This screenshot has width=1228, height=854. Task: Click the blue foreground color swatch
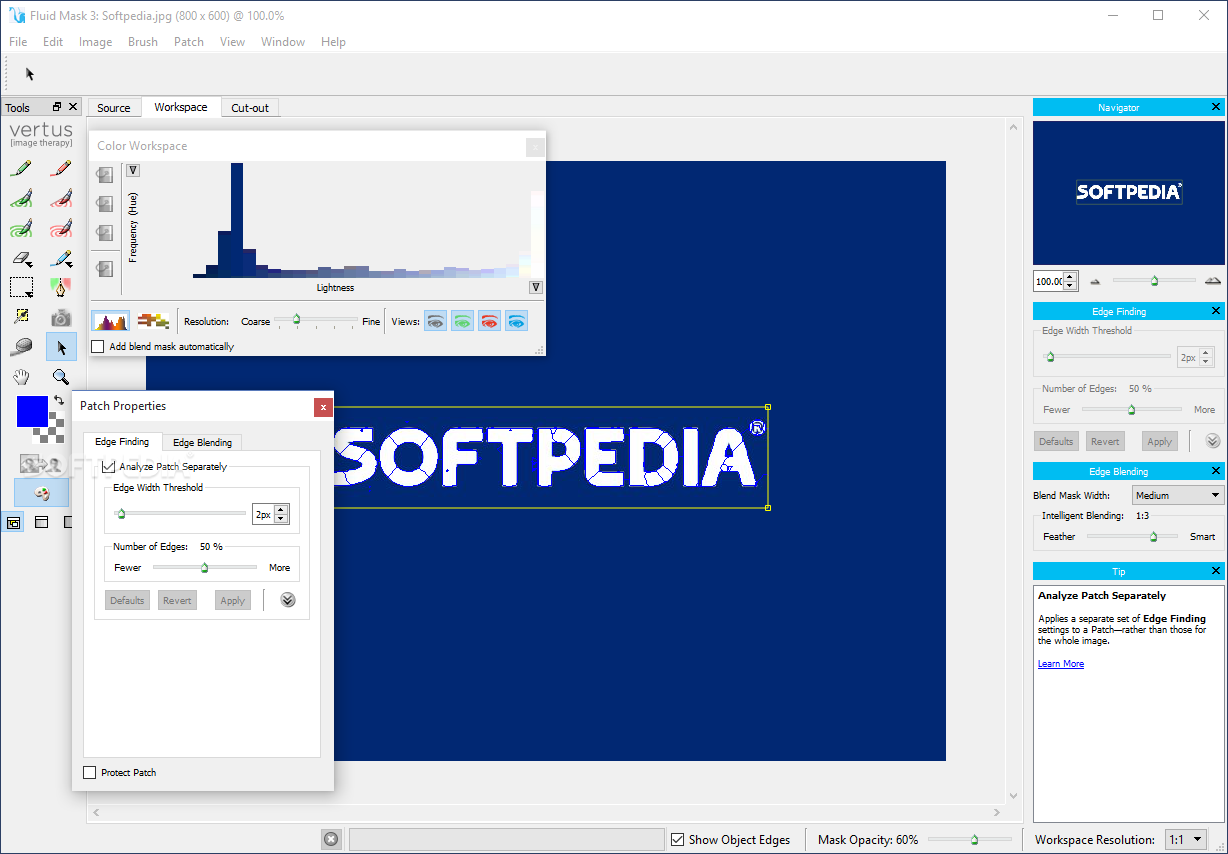coord(30,411)
